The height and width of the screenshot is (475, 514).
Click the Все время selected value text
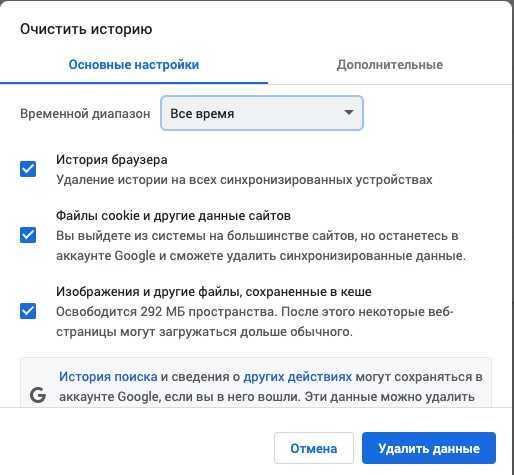pos(202,114)
